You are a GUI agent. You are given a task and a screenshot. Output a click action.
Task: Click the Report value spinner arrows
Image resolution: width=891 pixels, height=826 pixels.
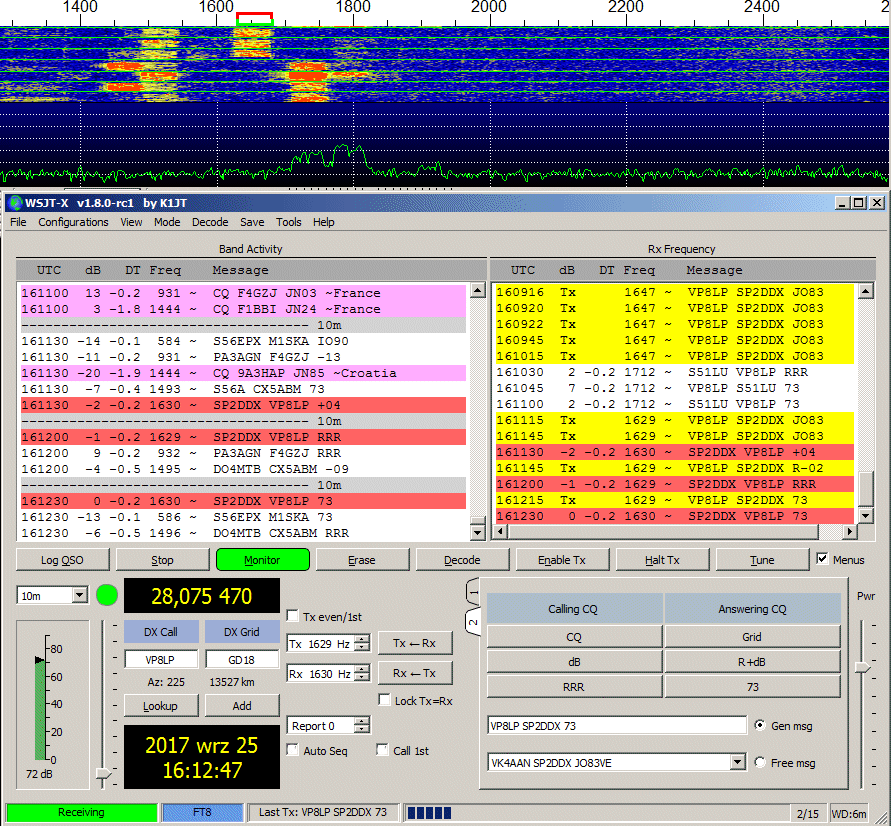[362, 725]
